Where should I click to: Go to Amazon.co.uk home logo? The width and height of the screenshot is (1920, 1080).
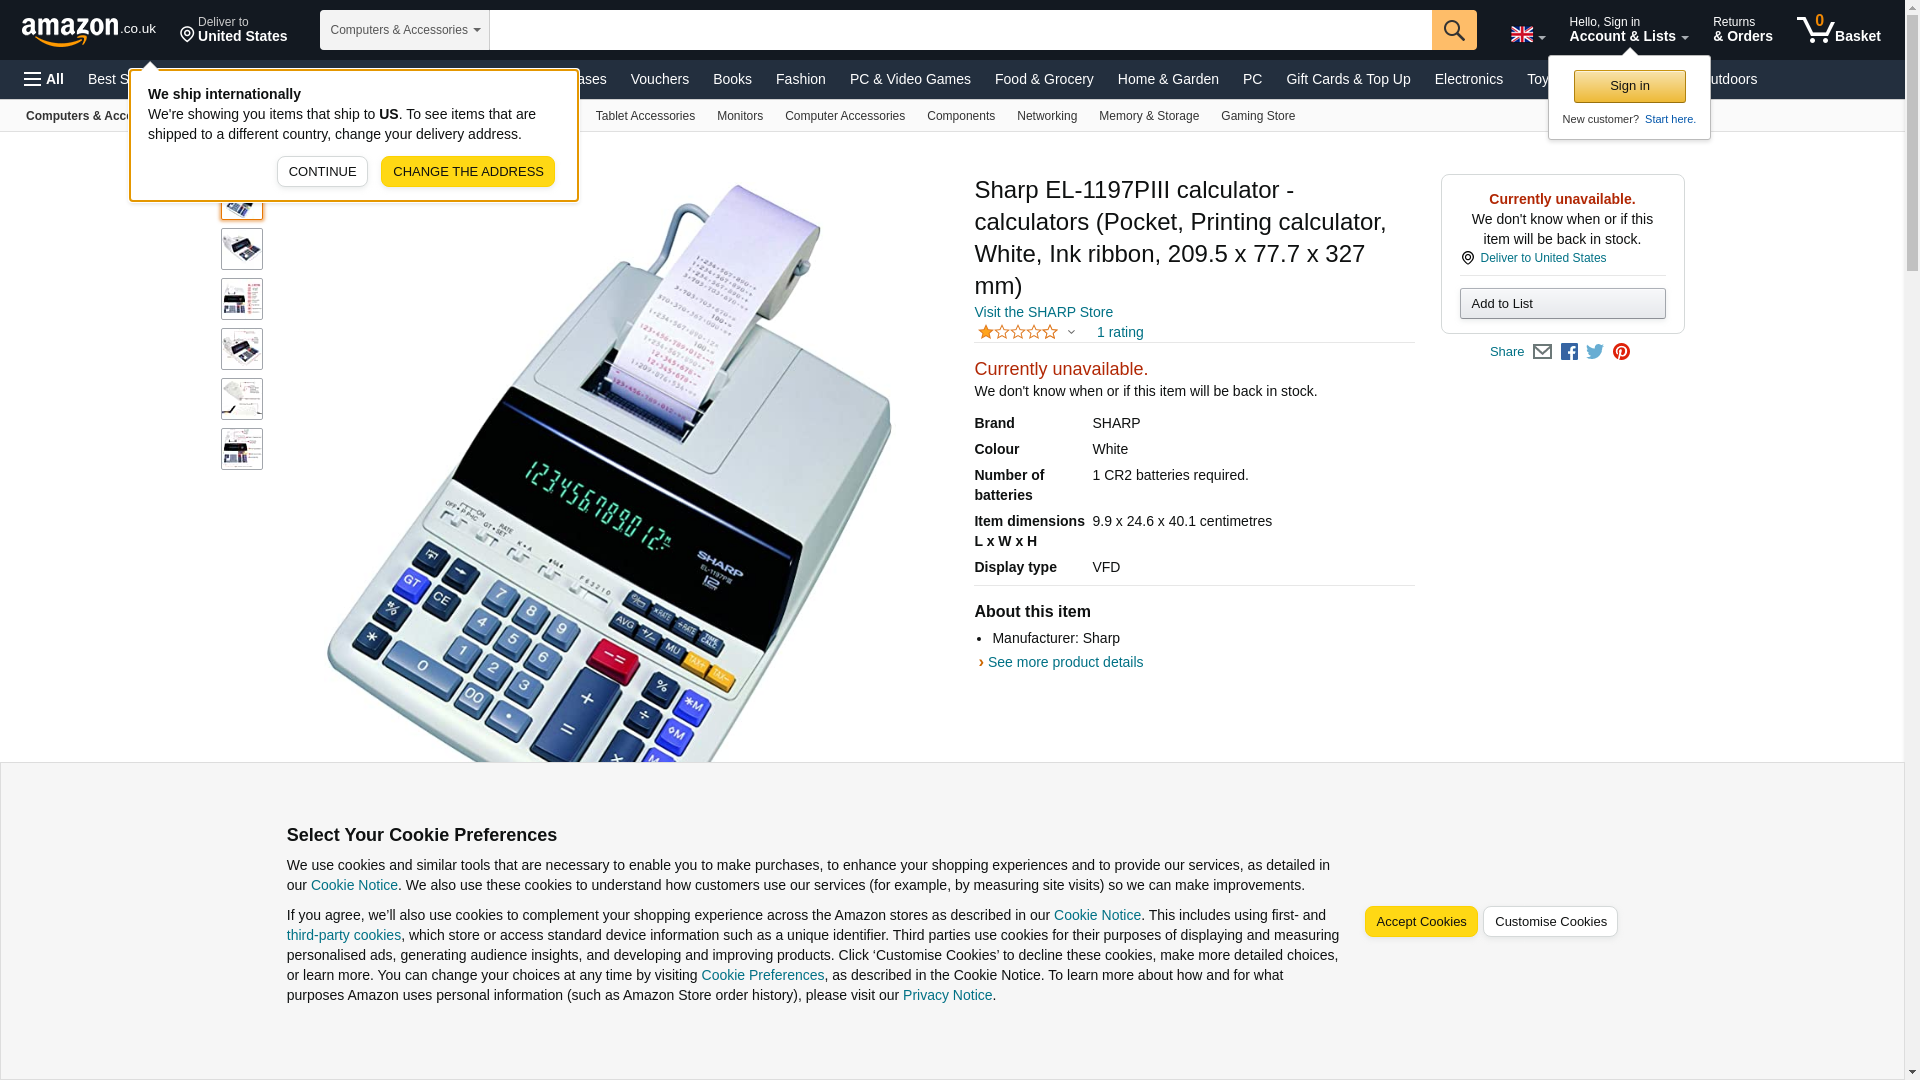click(x=89, y=30)
